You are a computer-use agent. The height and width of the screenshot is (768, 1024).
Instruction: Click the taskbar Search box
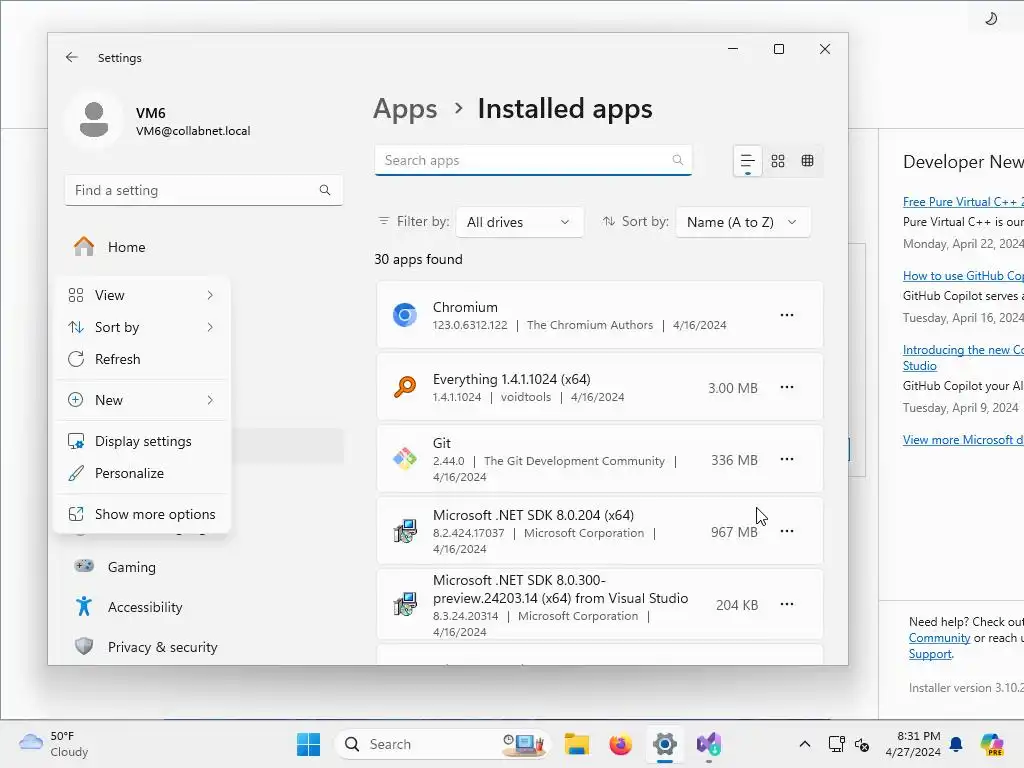[x=442, y=744]
